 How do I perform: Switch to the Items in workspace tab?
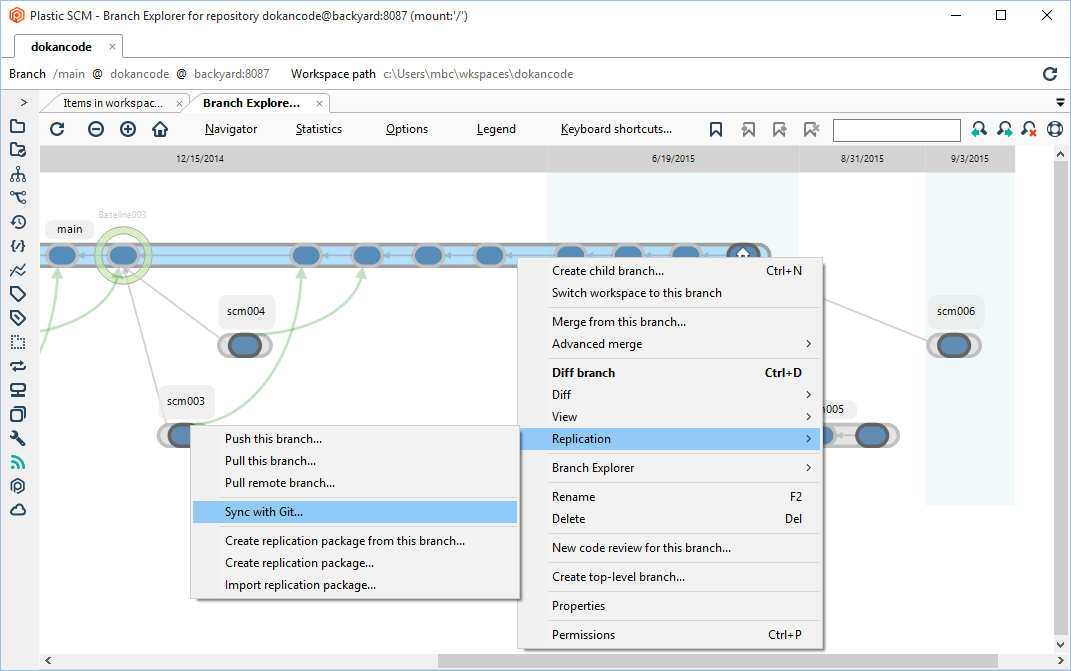point(112,103)
